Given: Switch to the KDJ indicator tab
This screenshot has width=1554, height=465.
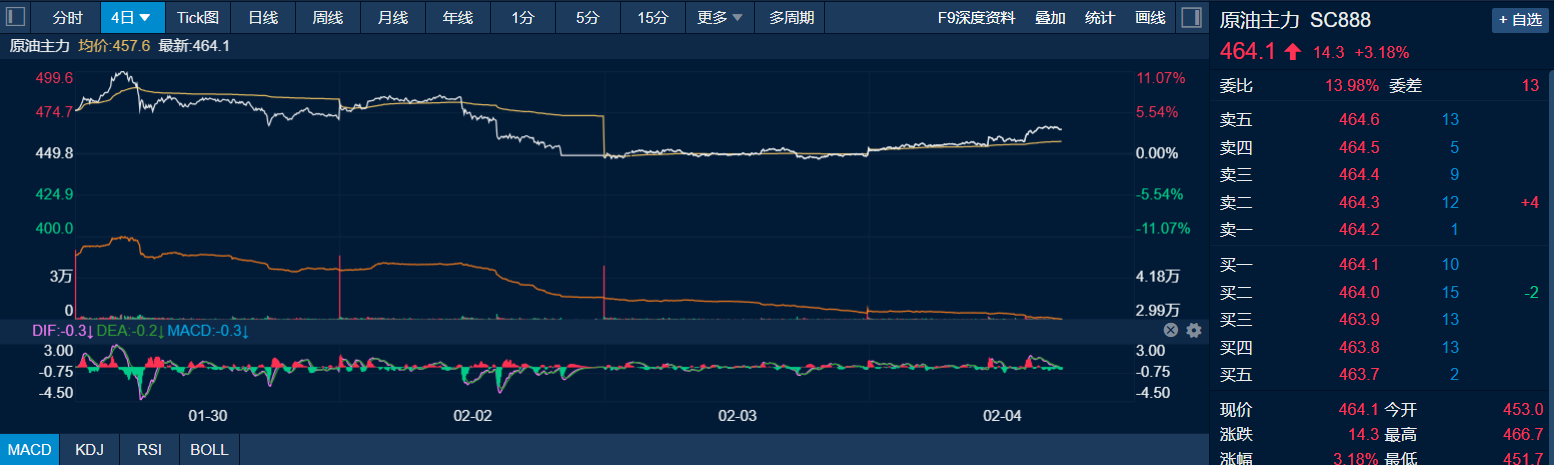Looking at the screenshot, I should tap(90, 450).
